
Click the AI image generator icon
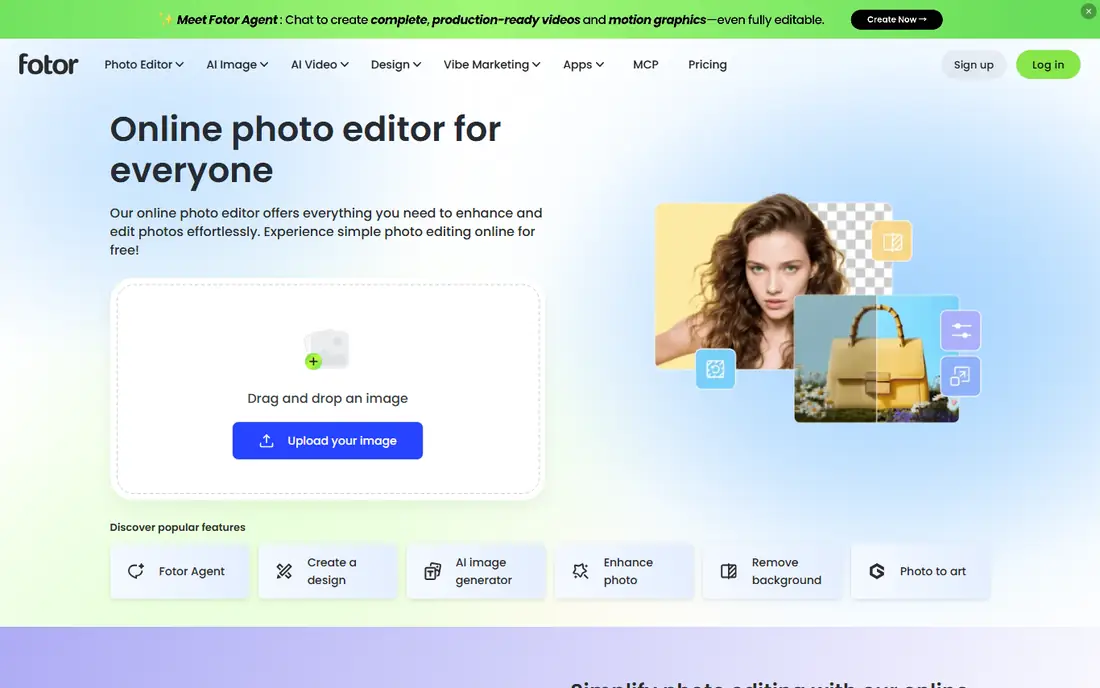point(433,572)
